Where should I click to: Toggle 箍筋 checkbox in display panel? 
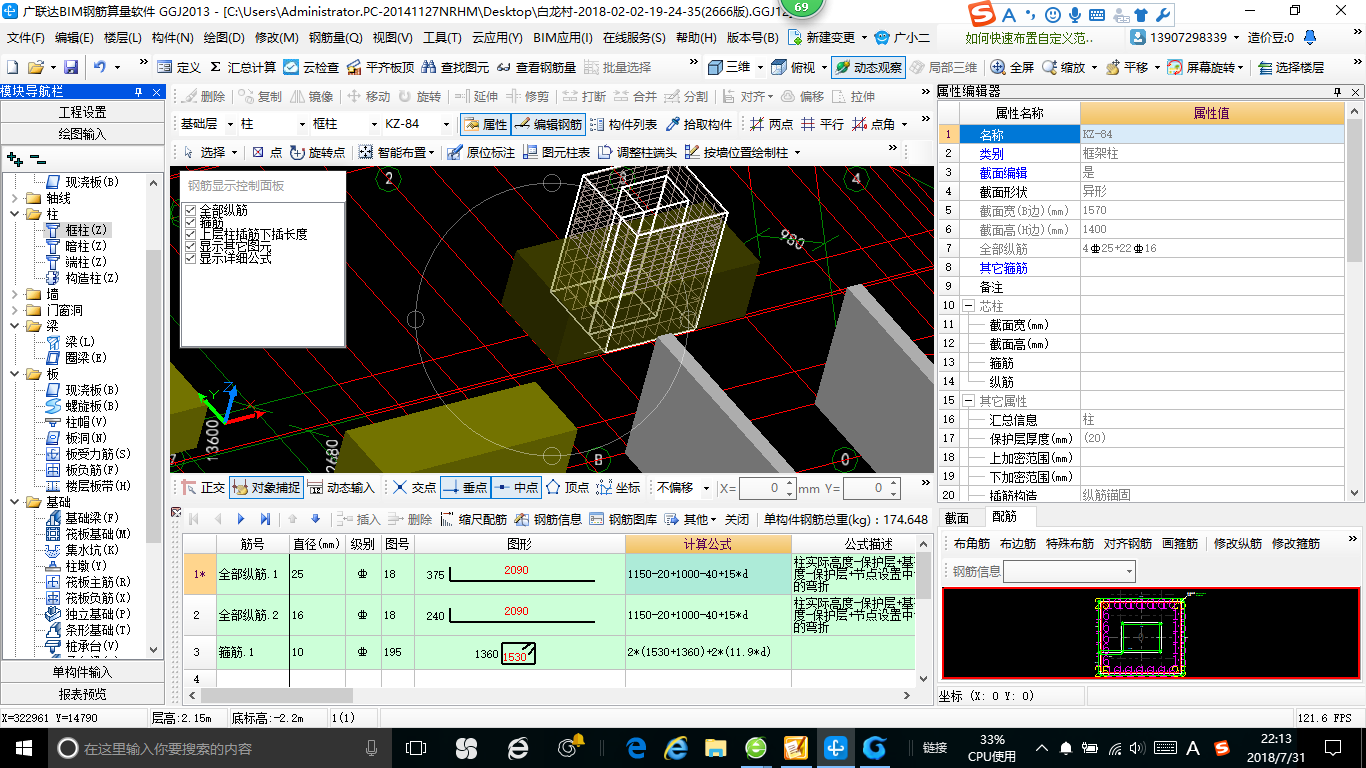[x=191, y=223]
